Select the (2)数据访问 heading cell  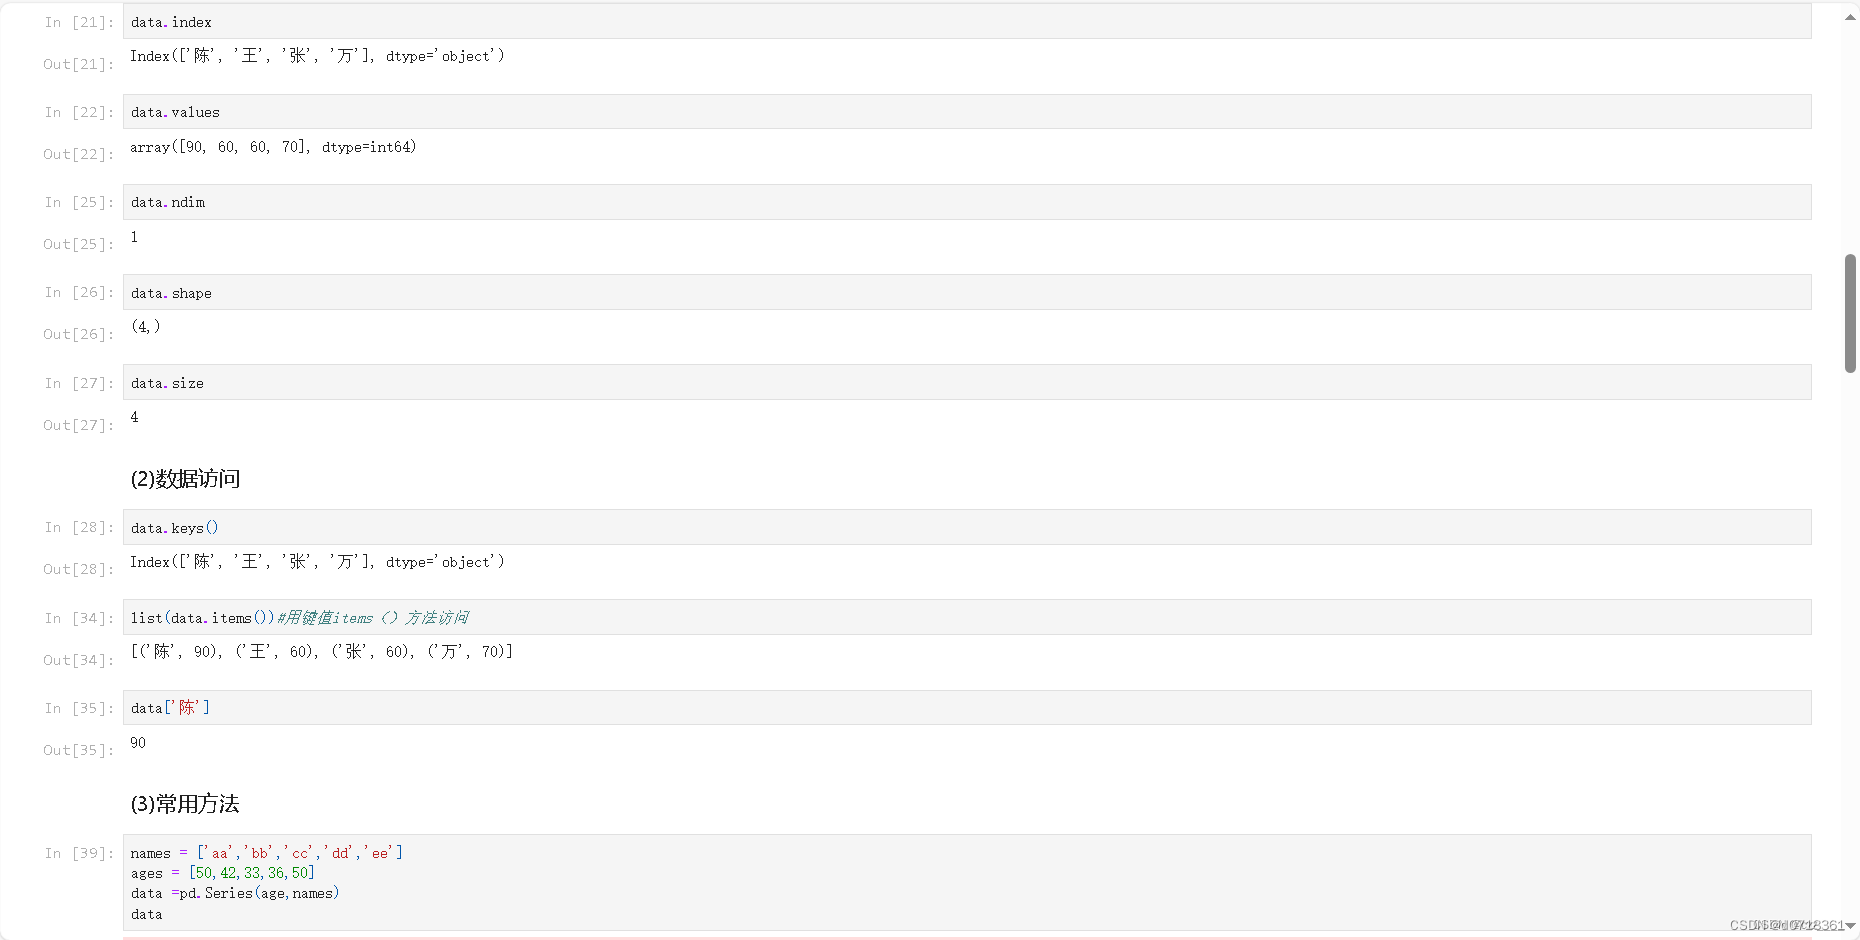point(186,479)
